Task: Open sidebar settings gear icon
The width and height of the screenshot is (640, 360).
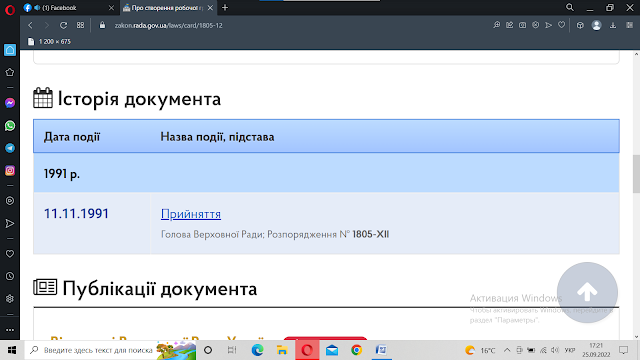Action: [x=10, y=299]
